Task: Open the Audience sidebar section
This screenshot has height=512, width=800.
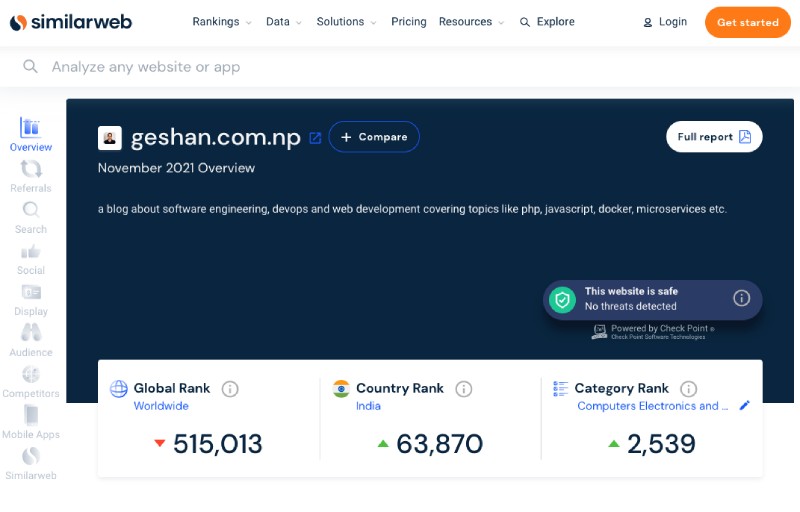Action: coord(31,341)
